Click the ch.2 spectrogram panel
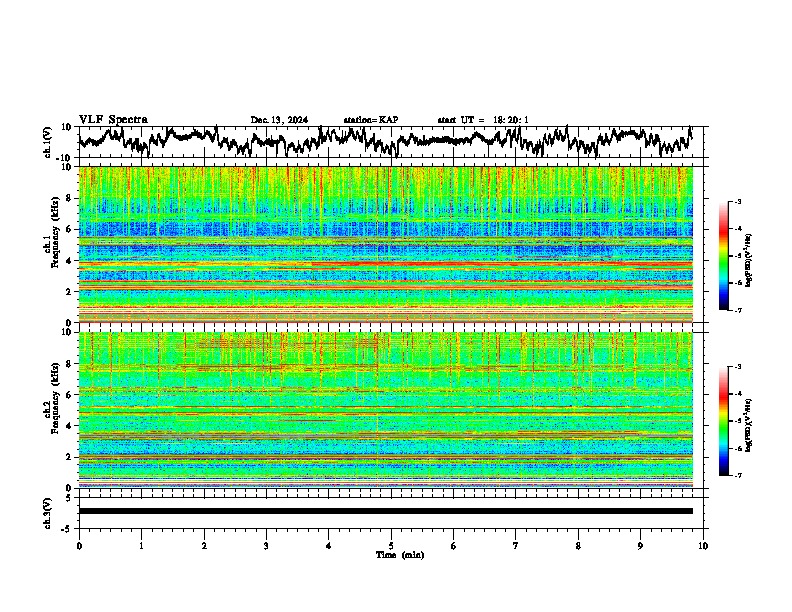792x612 pixels. (x=386, y=410)
